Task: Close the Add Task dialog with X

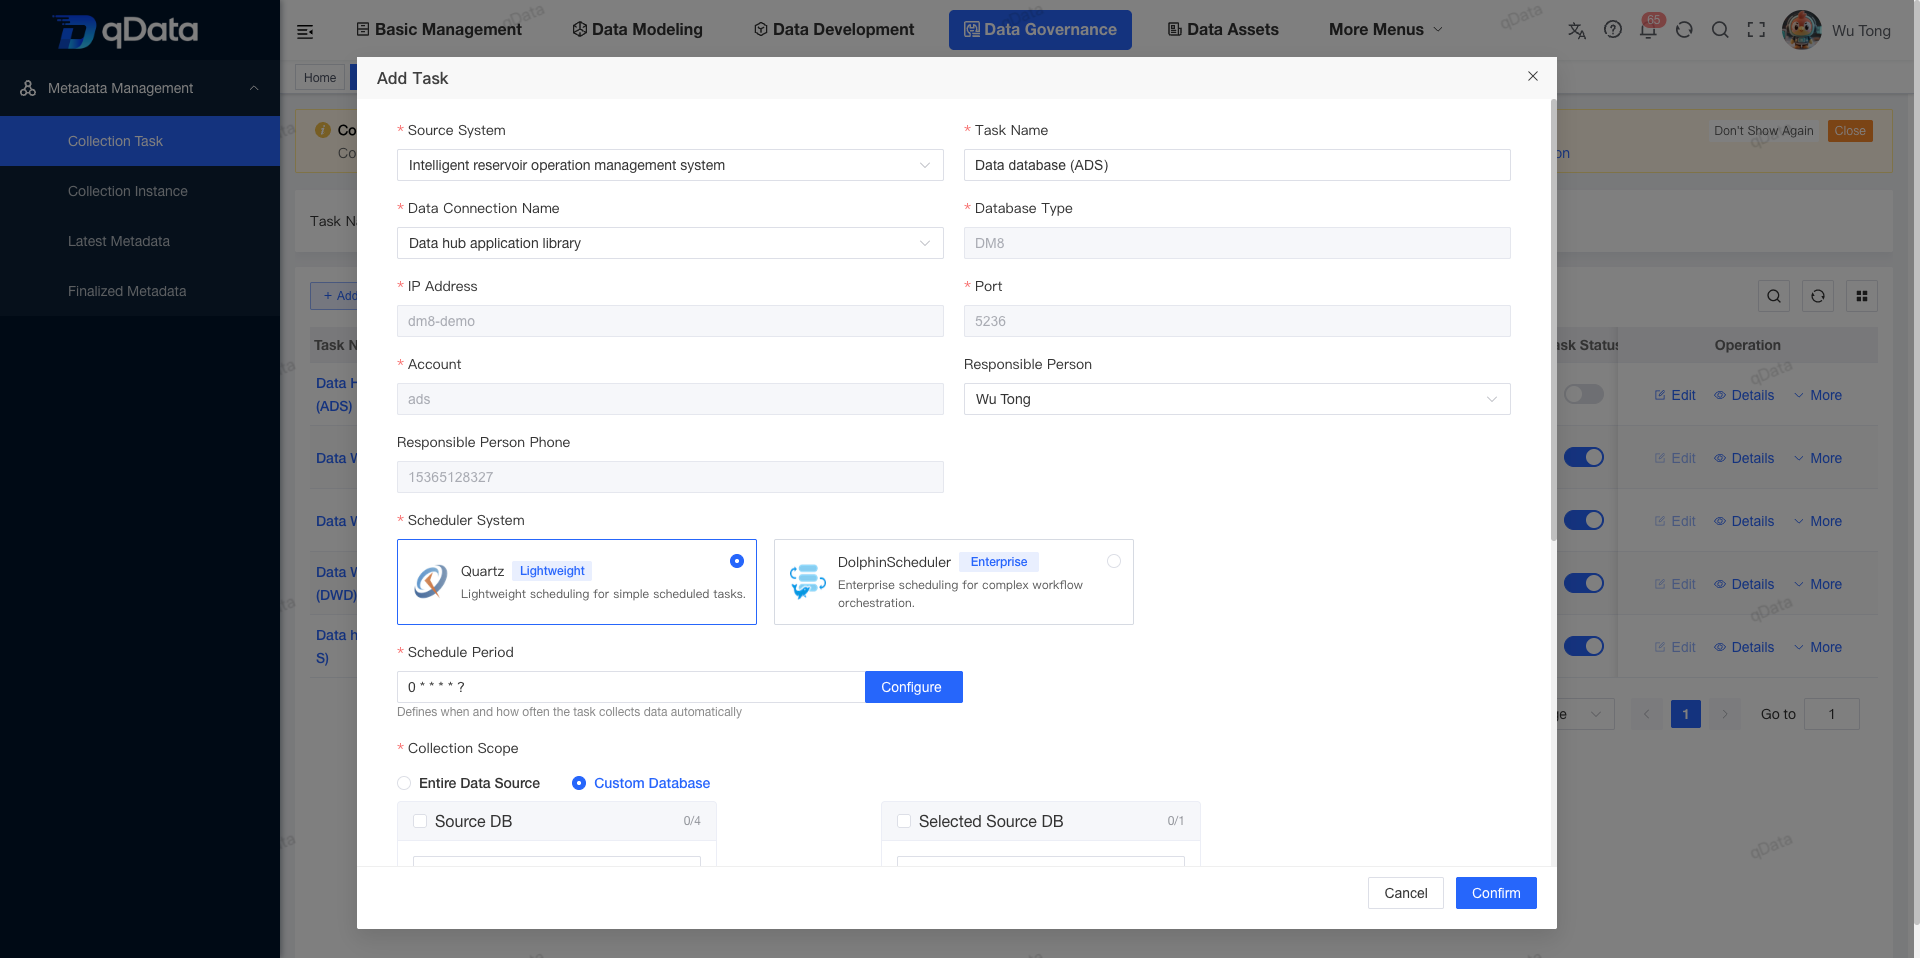Action: (1533, 76)
